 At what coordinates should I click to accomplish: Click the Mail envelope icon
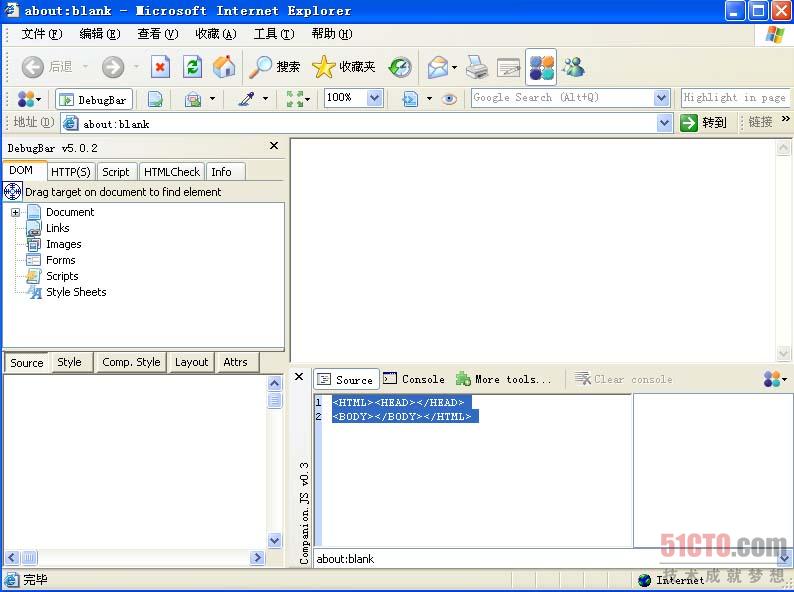coord(438,67)
